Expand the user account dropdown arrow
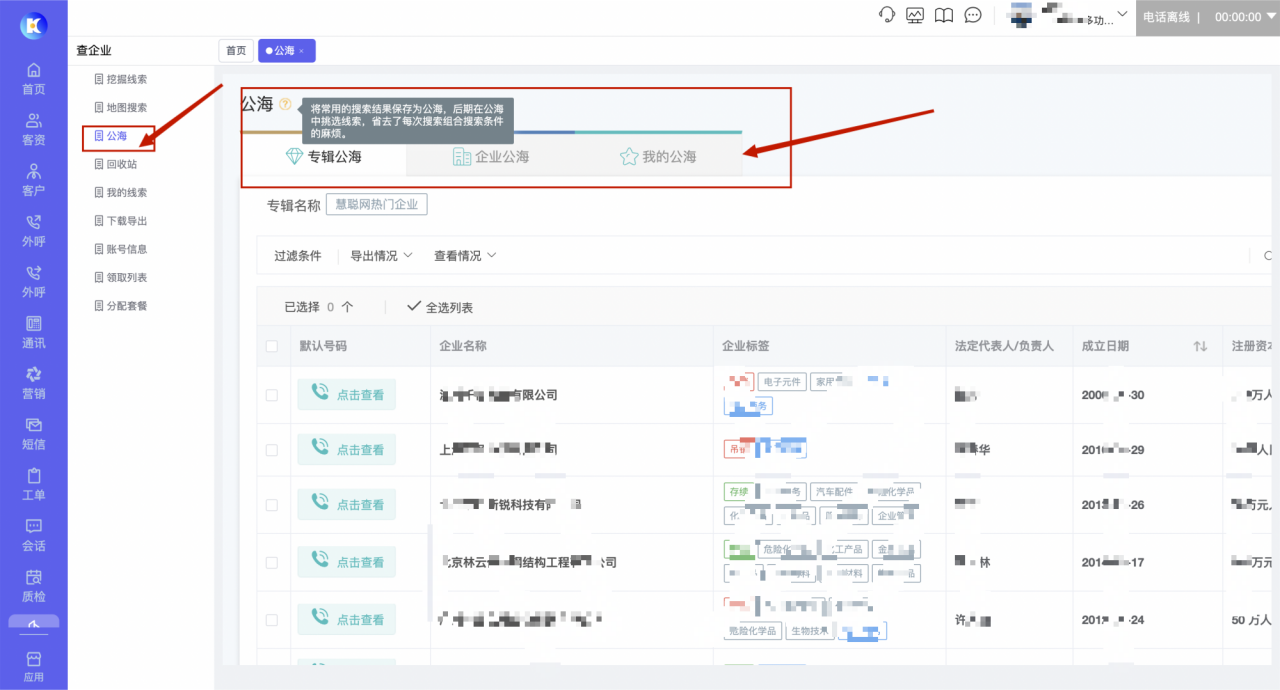The width and height of the screenshot is (1280, 690). pos(1122,14)
